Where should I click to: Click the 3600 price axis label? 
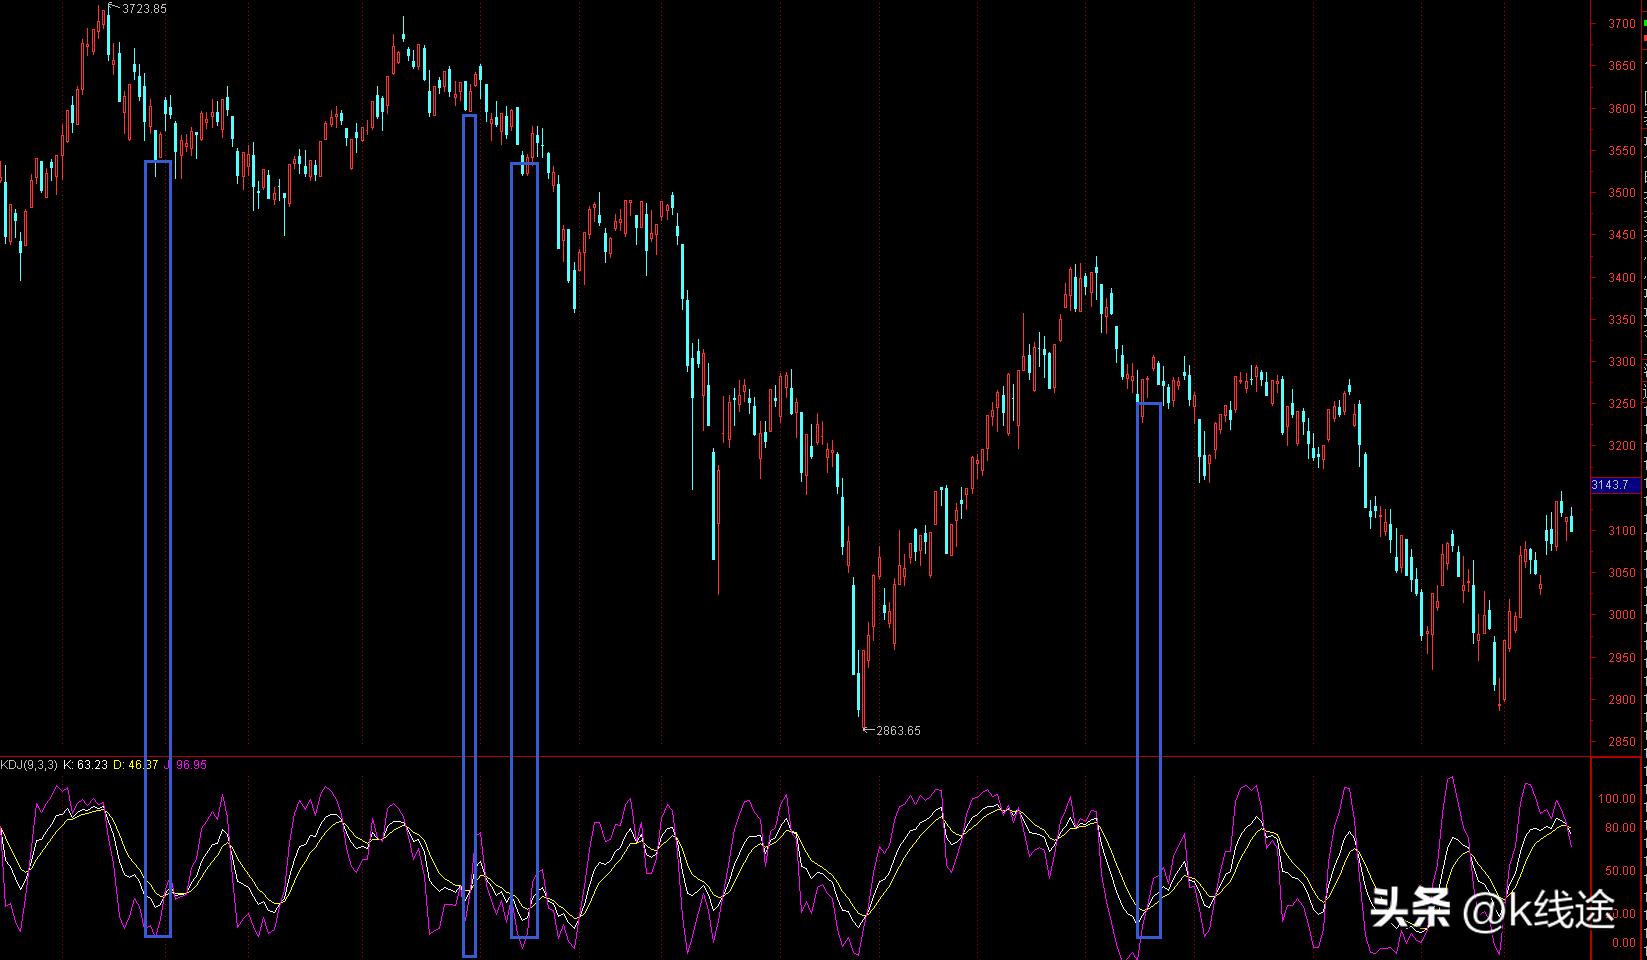click(x=1622, y=109)
